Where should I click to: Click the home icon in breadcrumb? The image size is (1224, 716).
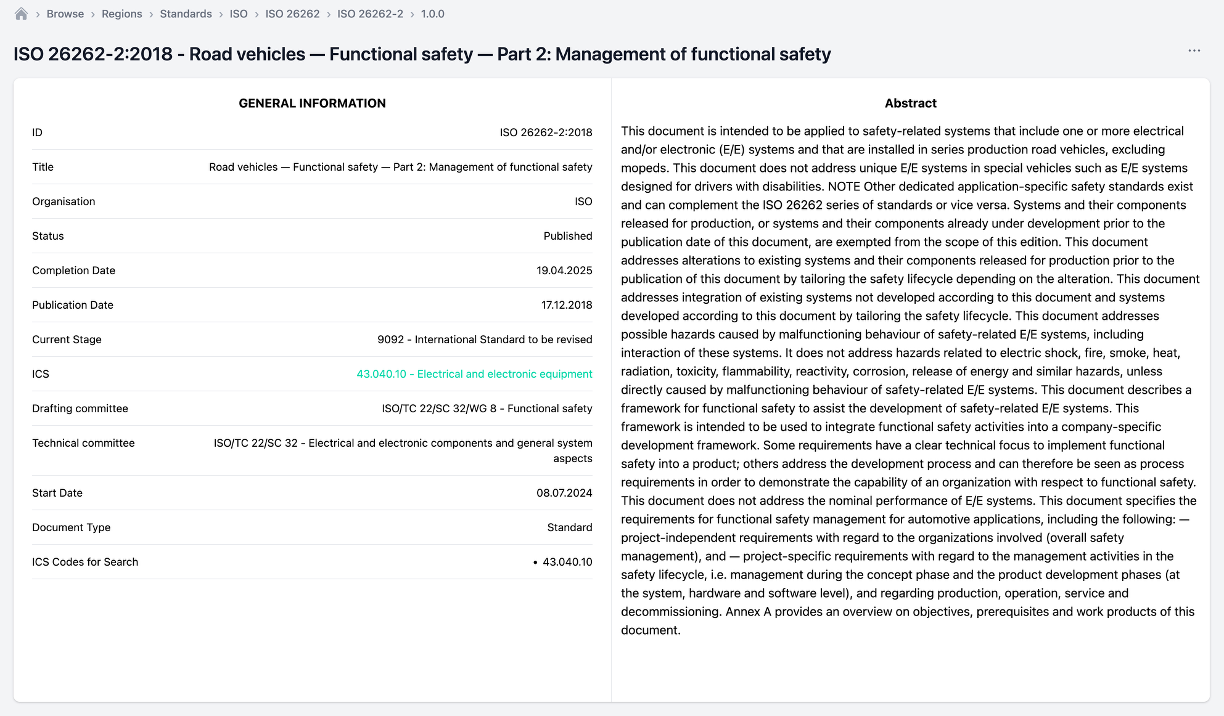(x=21, y=14)
